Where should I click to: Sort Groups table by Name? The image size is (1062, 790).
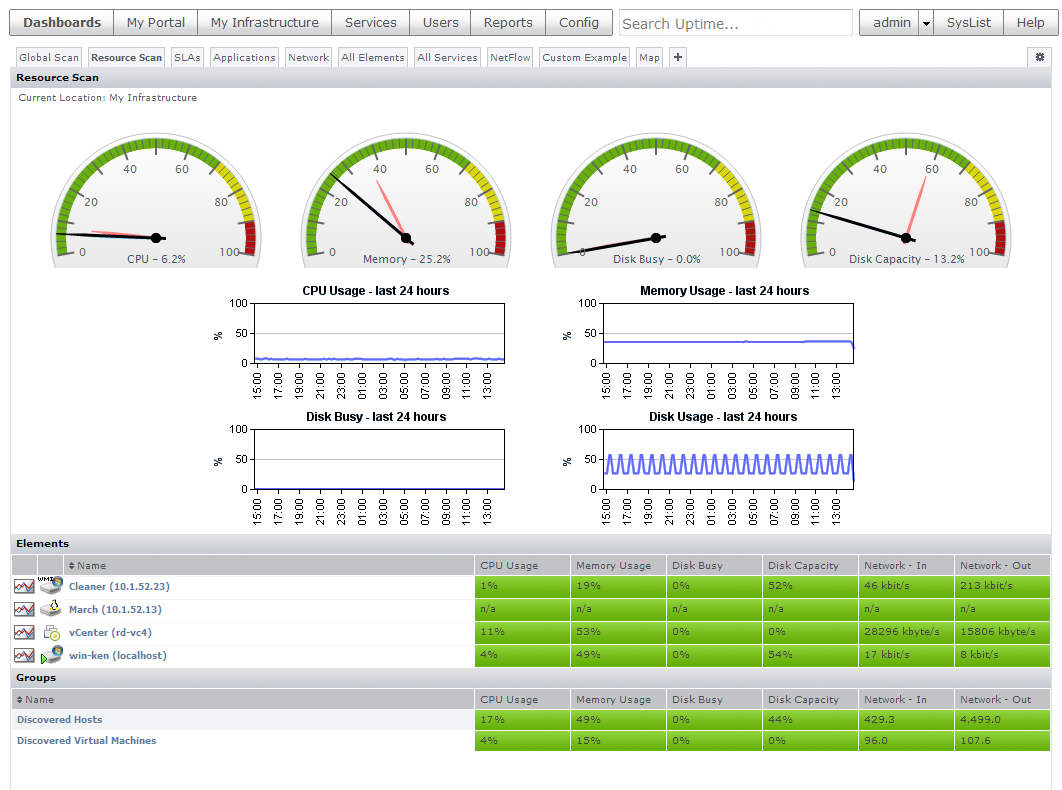coord(35,700)
